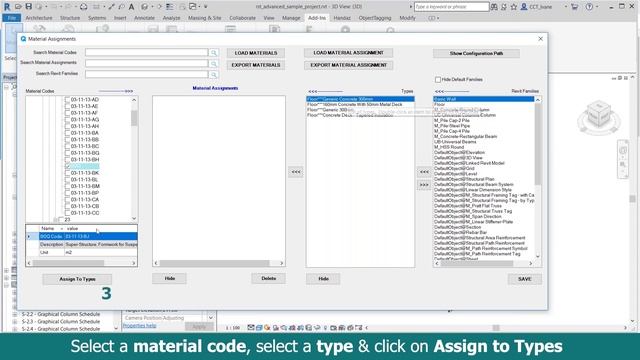Open the help question mark icon

coord(589,7)
